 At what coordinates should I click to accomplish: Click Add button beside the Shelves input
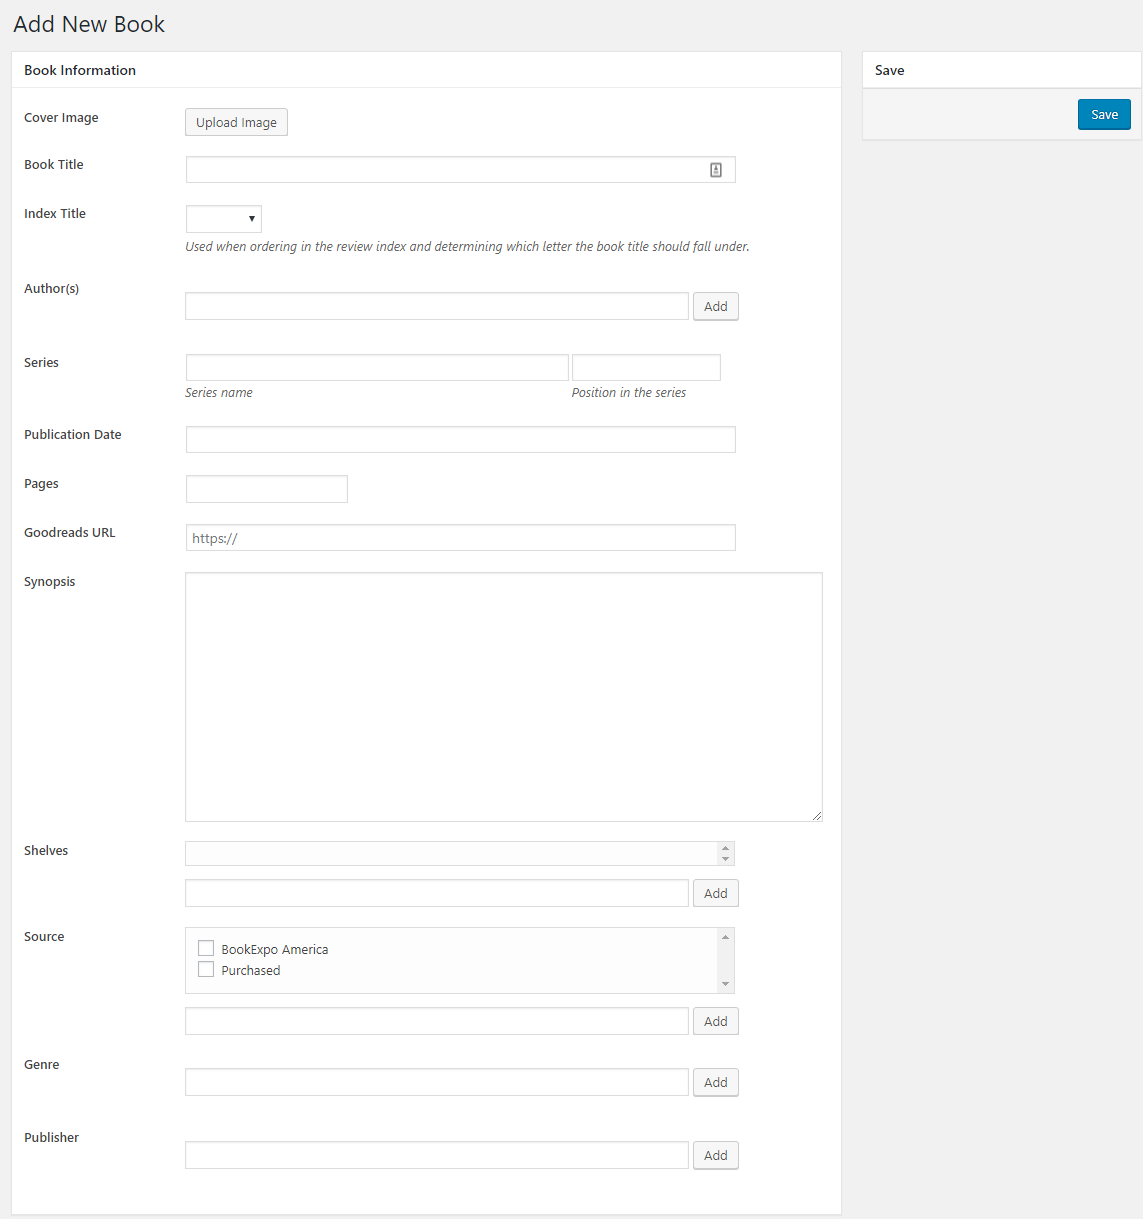(x=716, y=893)
